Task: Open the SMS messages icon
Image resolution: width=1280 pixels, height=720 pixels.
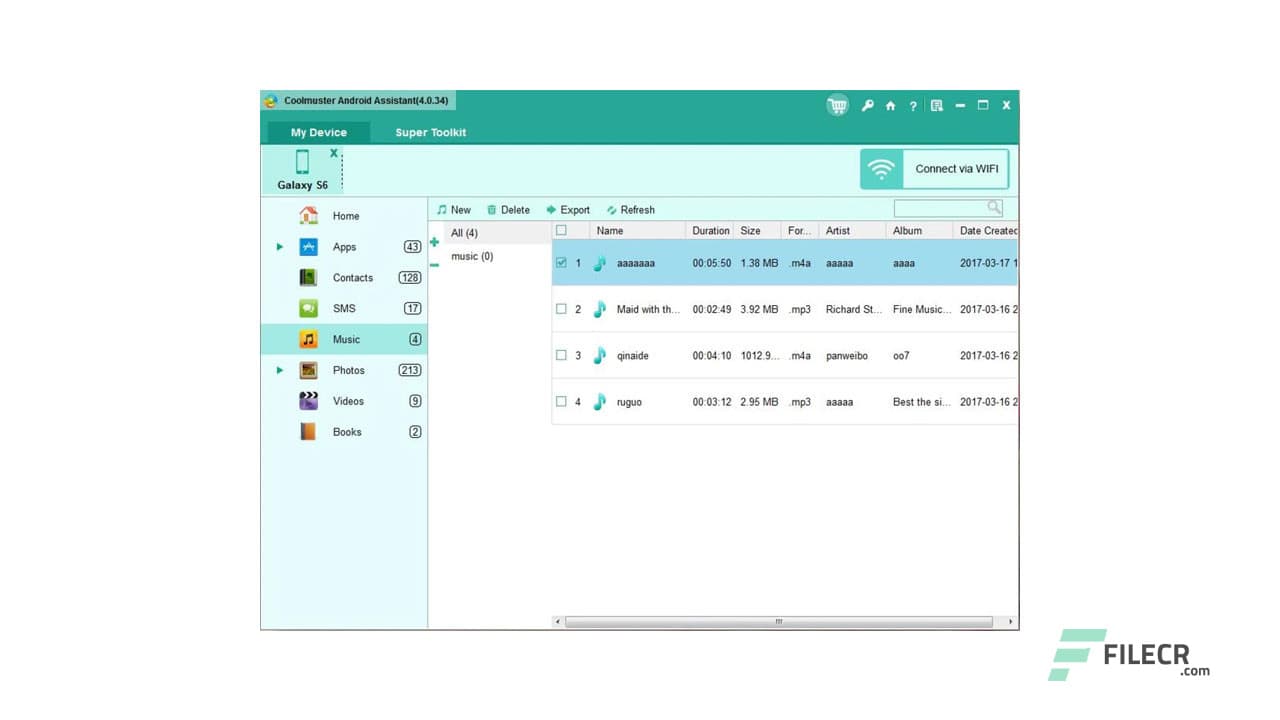Action: tap(308, 308)
